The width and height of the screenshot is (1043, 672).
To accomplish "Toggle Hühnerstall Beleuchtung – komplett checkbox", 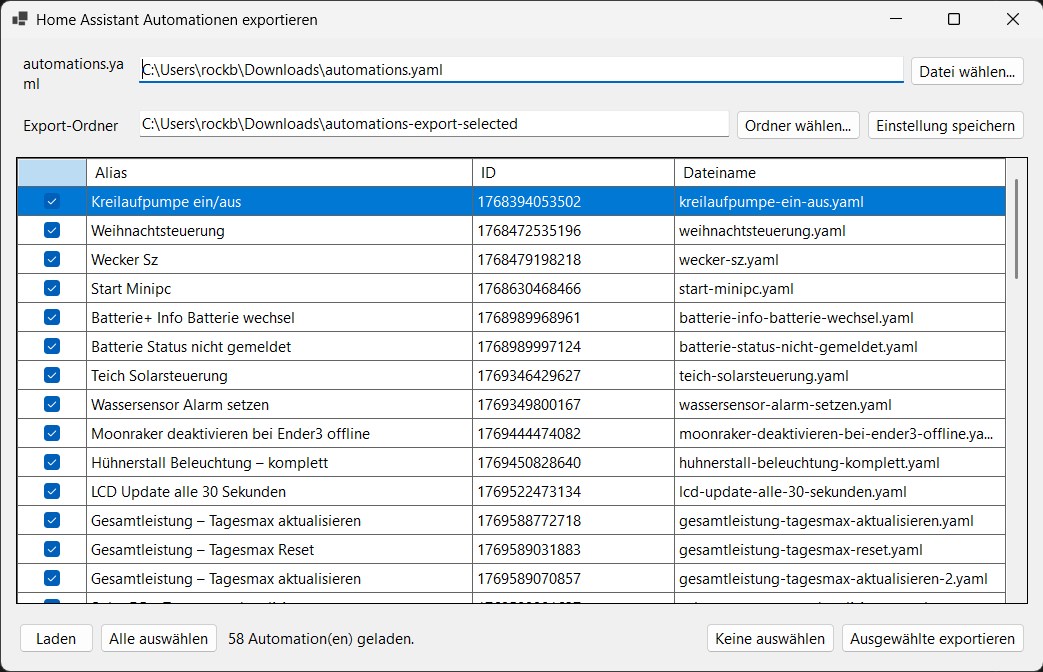I will click(x=52, y=462).
